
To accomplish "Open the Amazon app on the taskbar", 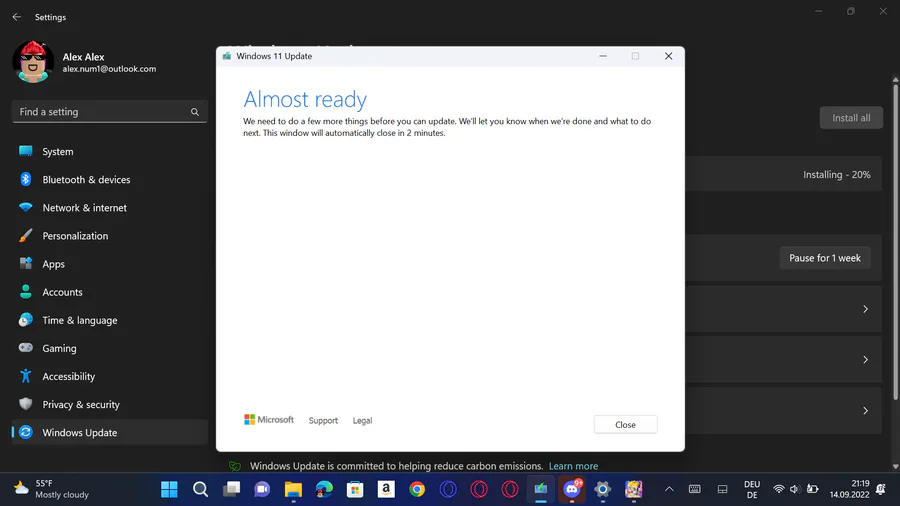I will 386,489.
